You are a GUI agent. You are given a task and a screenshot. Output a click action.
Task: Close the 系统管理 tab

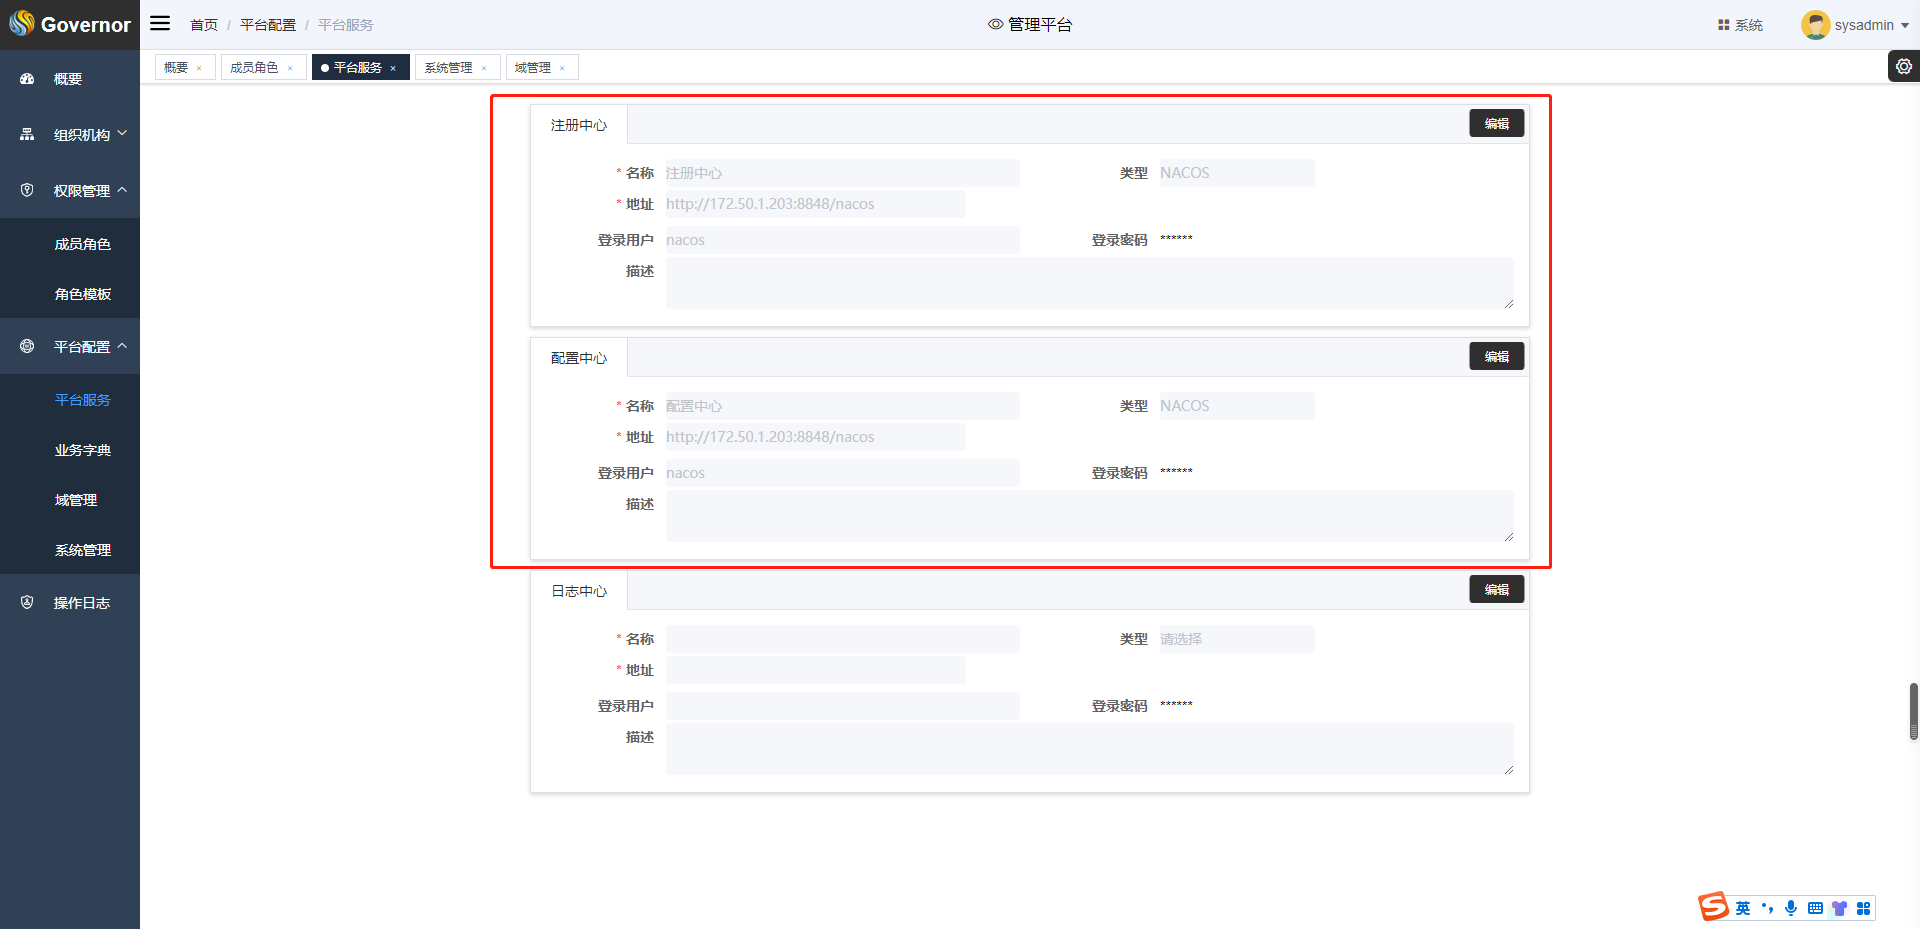click(484, 68)
